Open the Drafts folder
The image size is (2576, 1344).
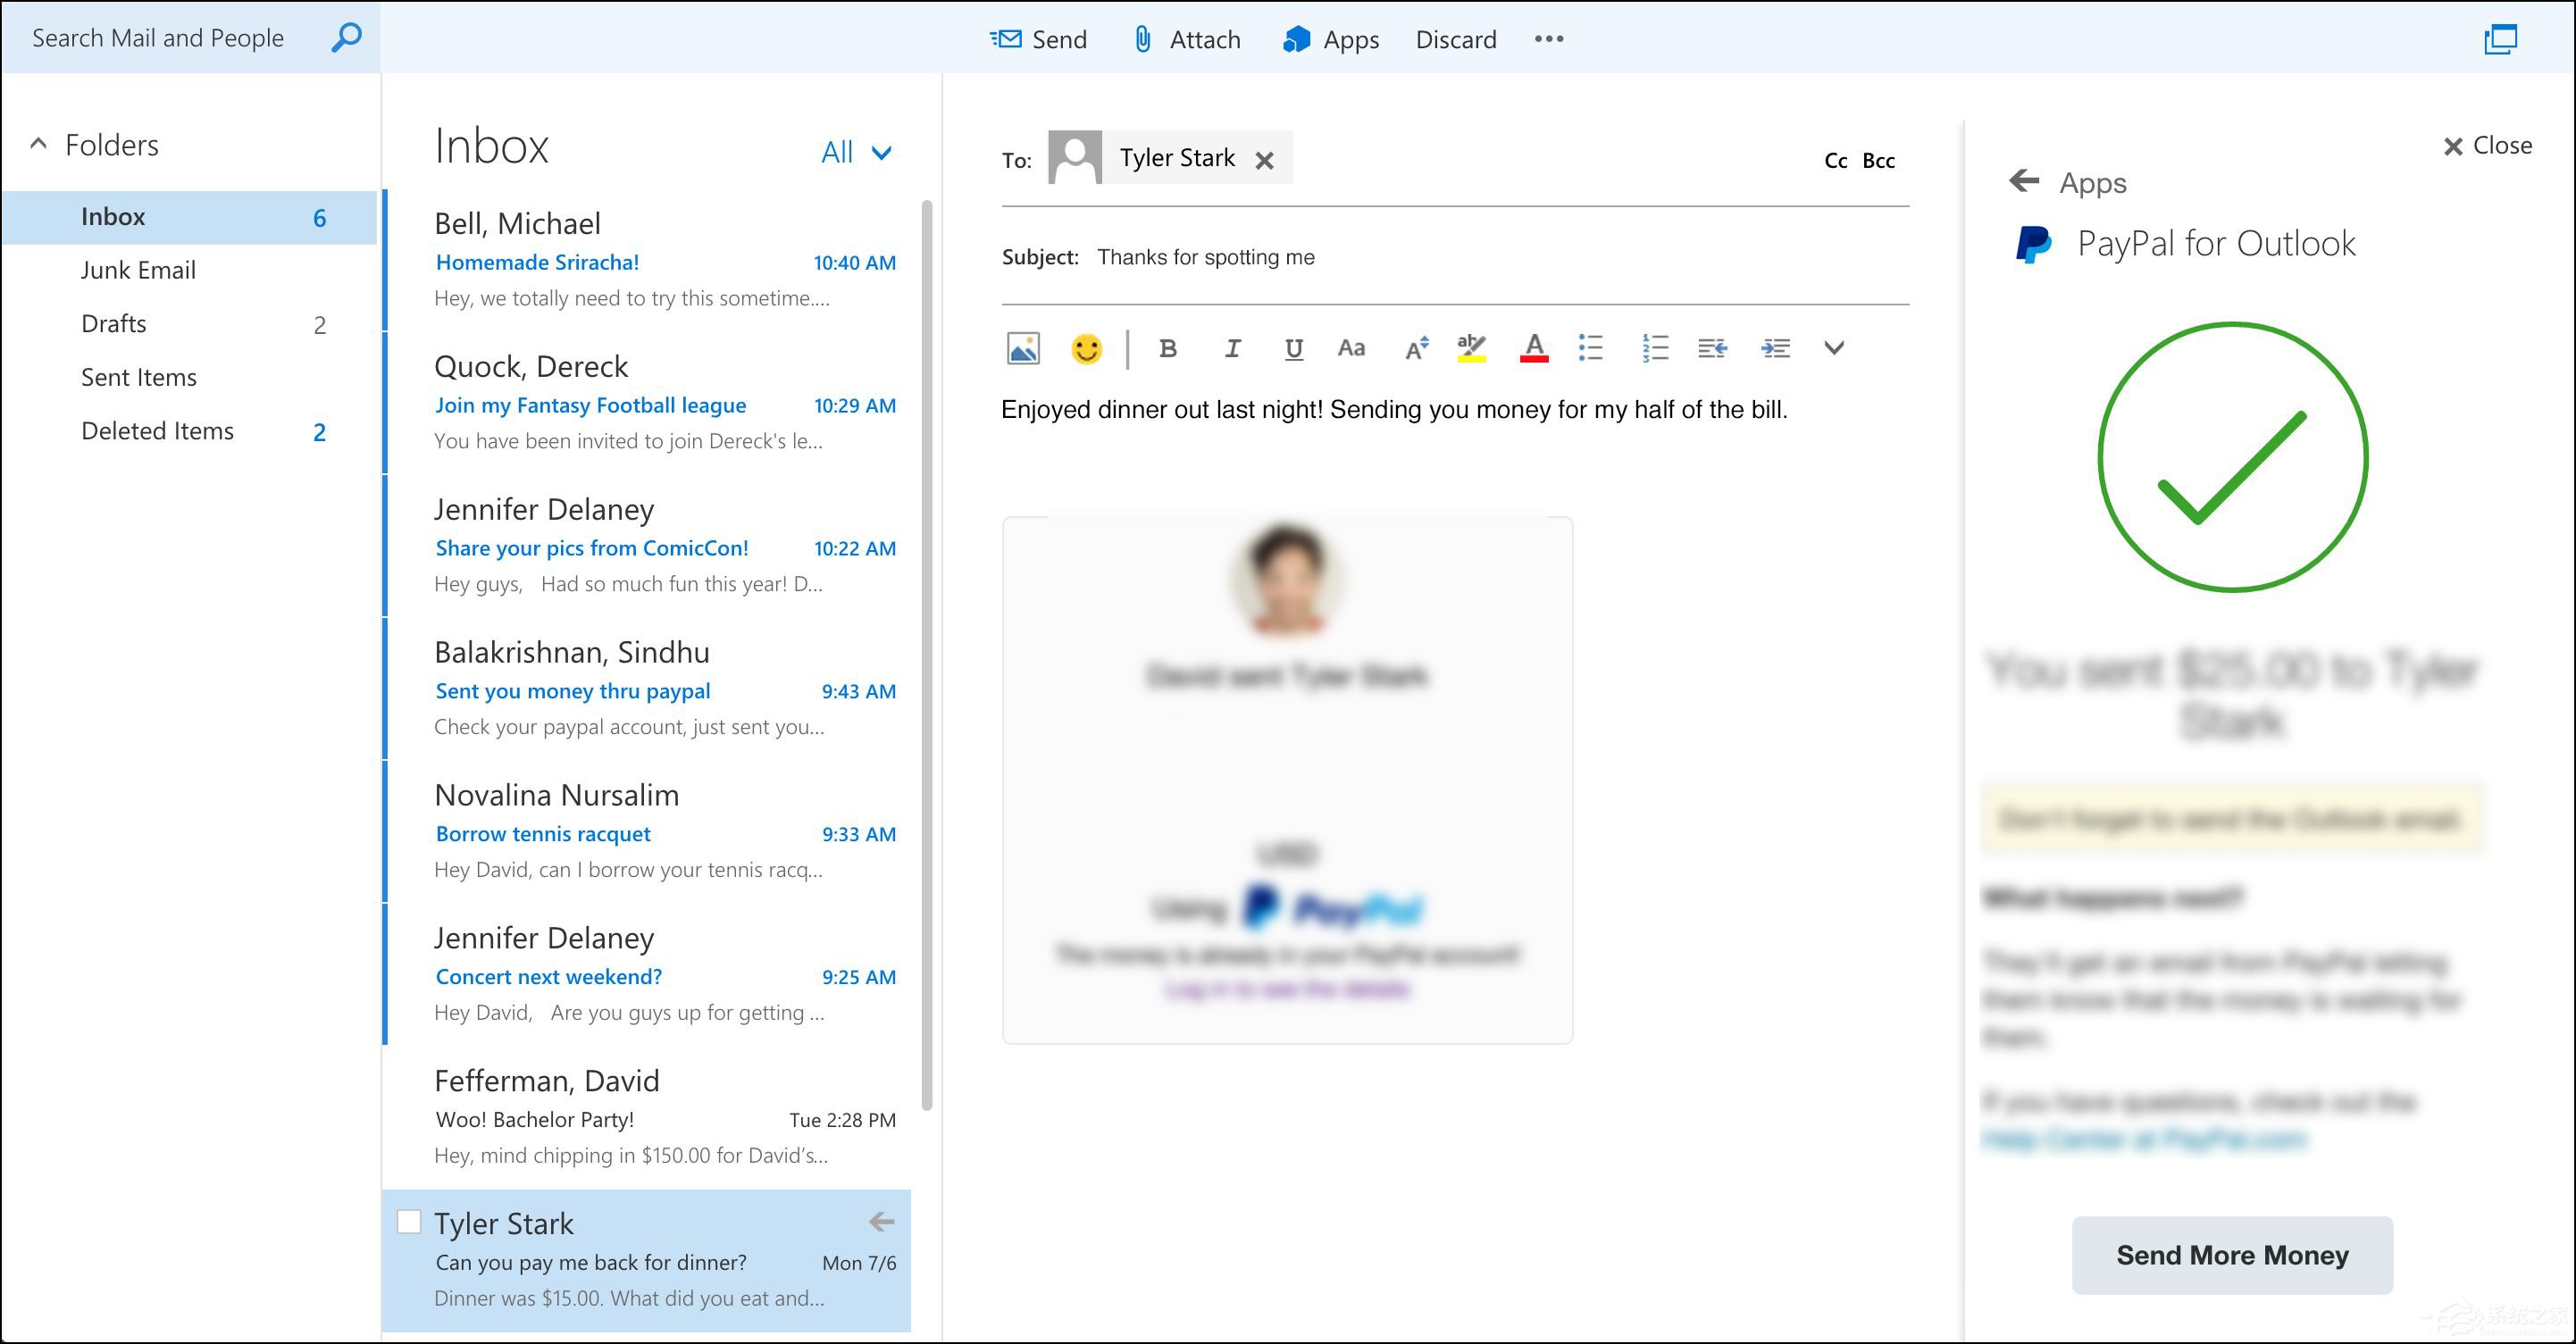click(114, 324)
